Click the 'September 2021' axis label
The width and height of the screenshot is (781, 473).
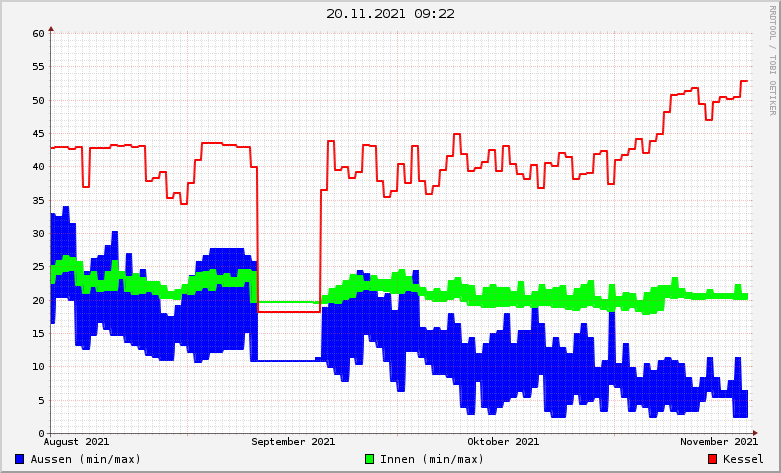click(293, 442)
